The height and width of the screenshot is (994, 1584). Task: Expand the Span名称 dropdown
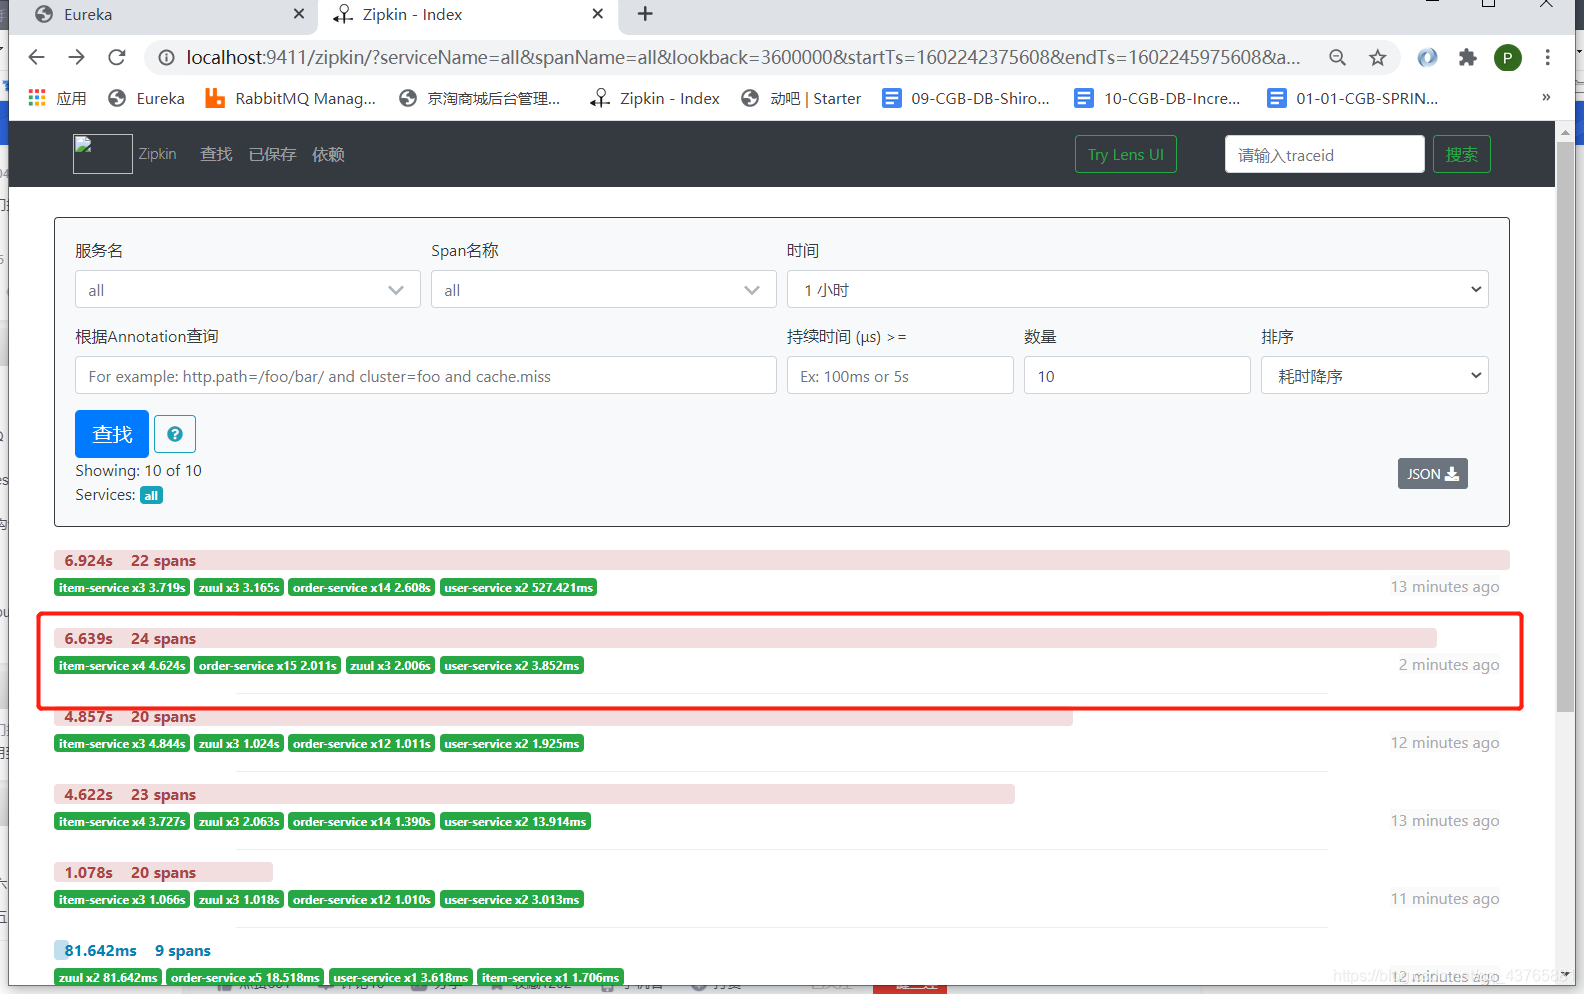604,289
